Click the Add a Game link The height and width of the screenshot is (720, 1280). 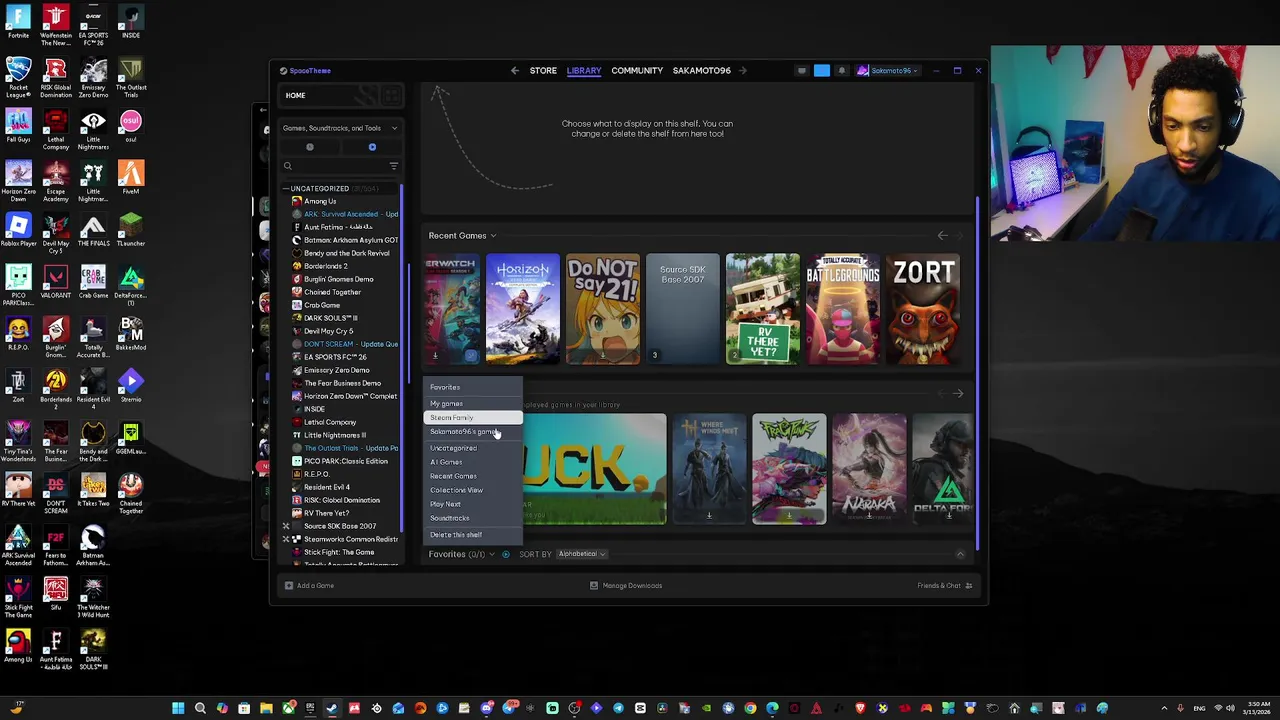coord(315,586)
